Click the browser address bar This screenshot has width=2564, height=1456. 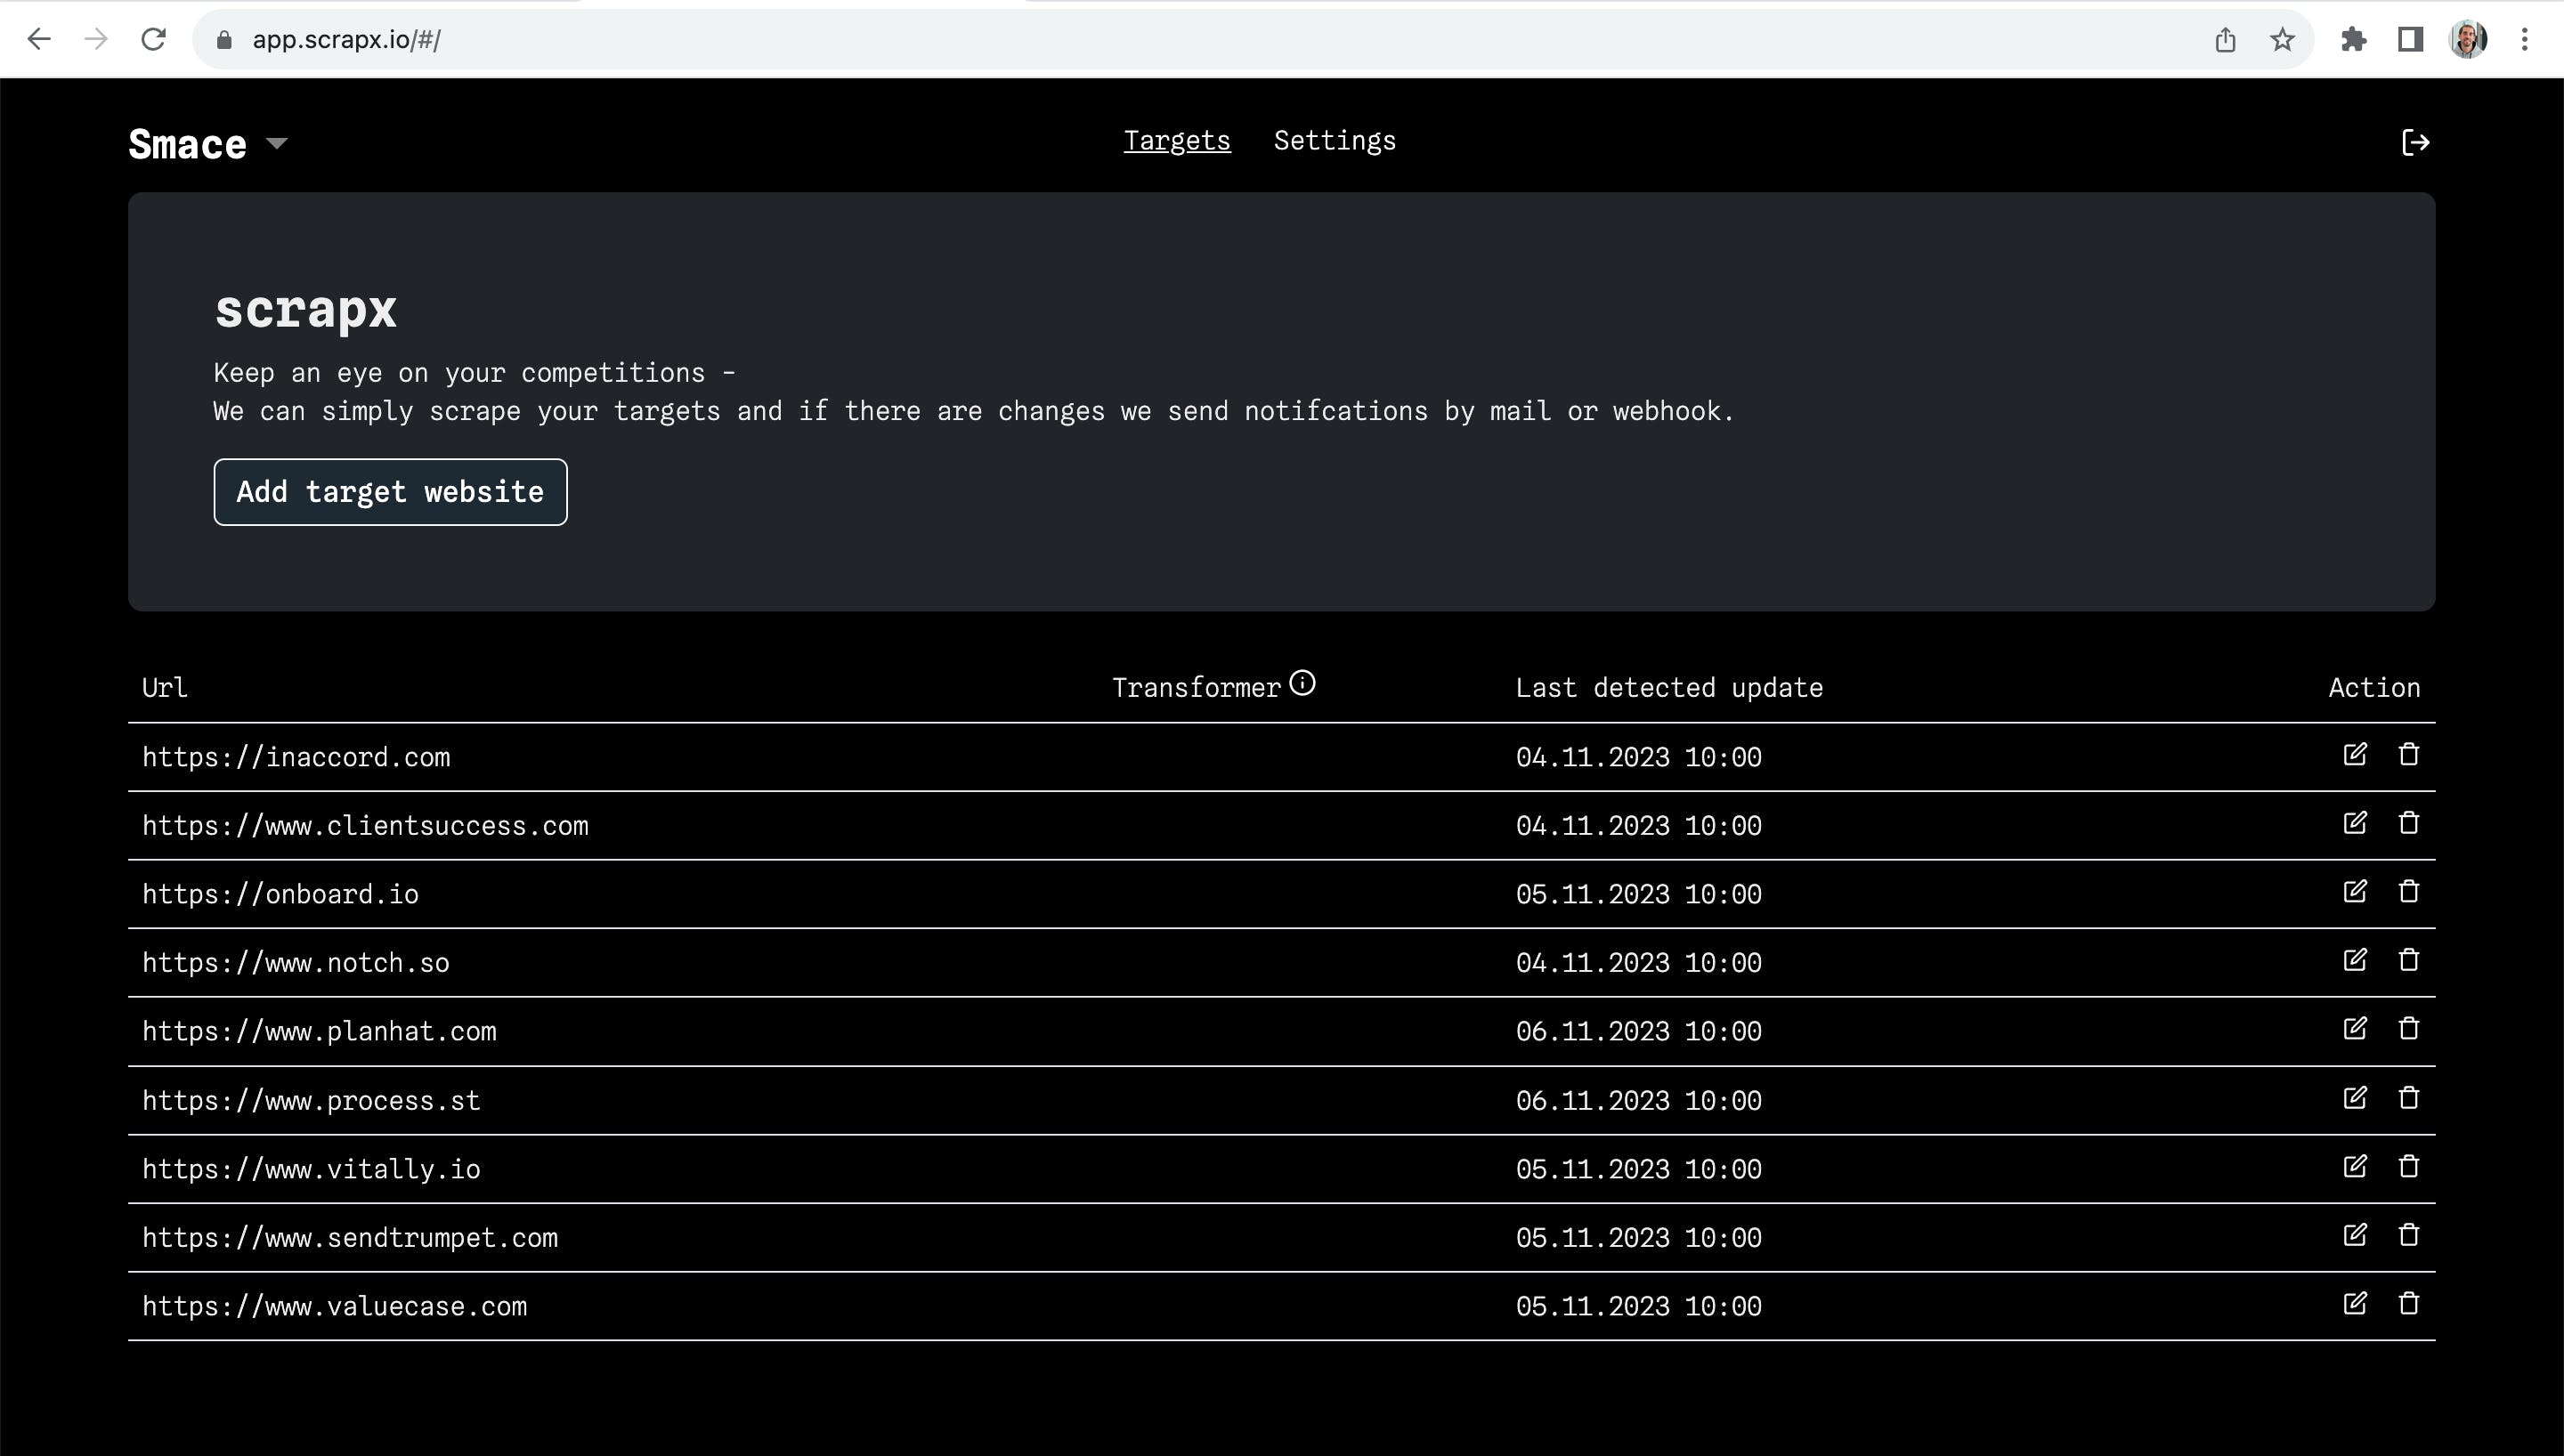(1200, 40)
